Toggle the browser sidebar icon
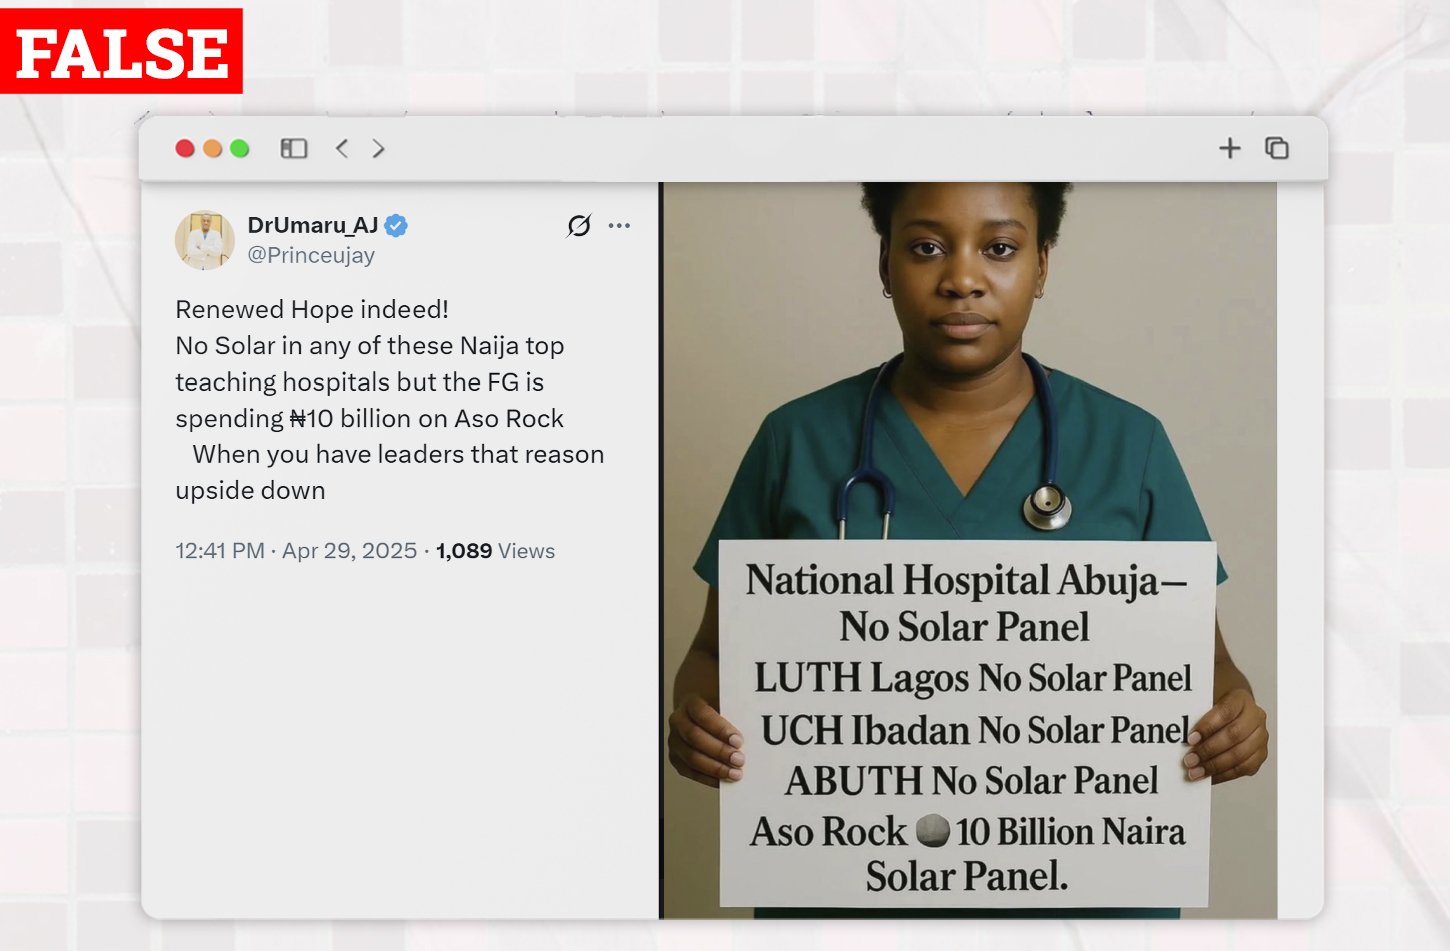The image size is (1450, 951). pyautogui.click(x=294, y=149)
